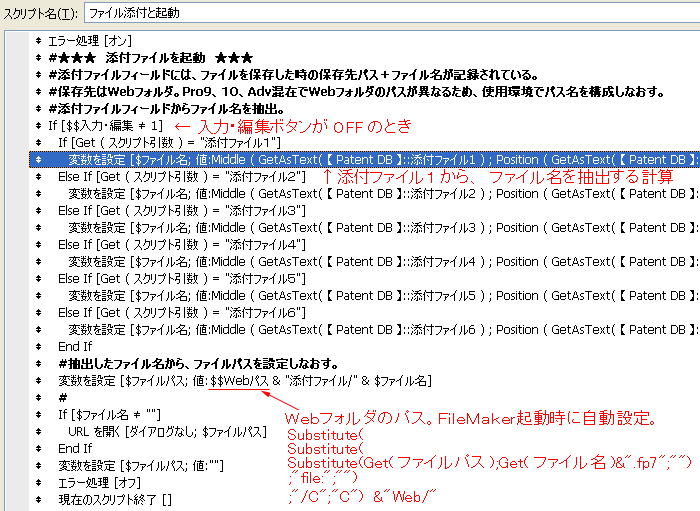Select the comment 抽出したファイル名から、ファイルパスを設定しなおす
Screen dimensions: 700x511
click(198, 364)
